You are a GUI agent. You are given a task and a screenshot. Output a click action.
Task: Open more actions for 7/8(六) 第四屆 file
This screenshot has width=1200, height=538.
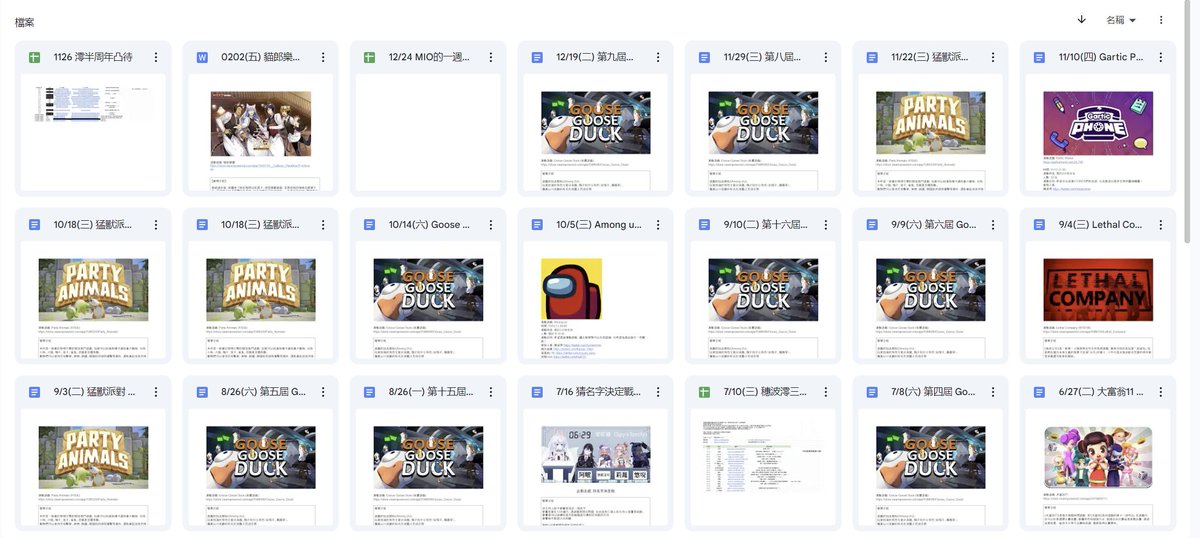(993, 392)
